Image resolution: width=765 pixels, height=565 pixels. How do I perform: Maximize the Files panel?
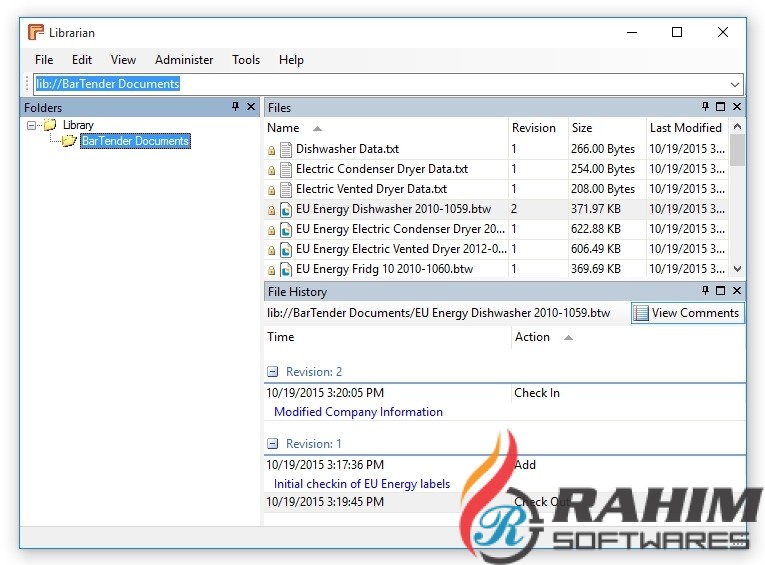721,107
